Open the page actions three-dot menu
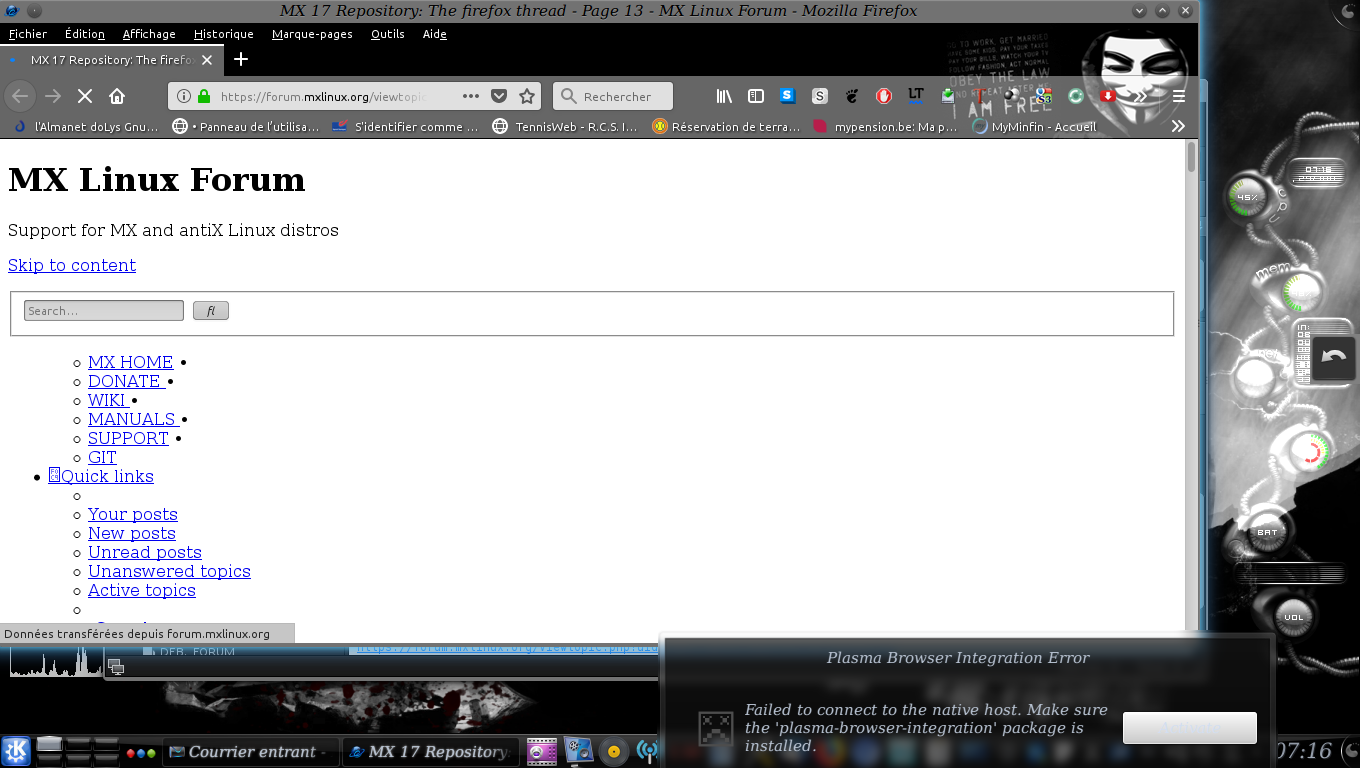This screenshot has height=768, width=1360. (471, 96)
